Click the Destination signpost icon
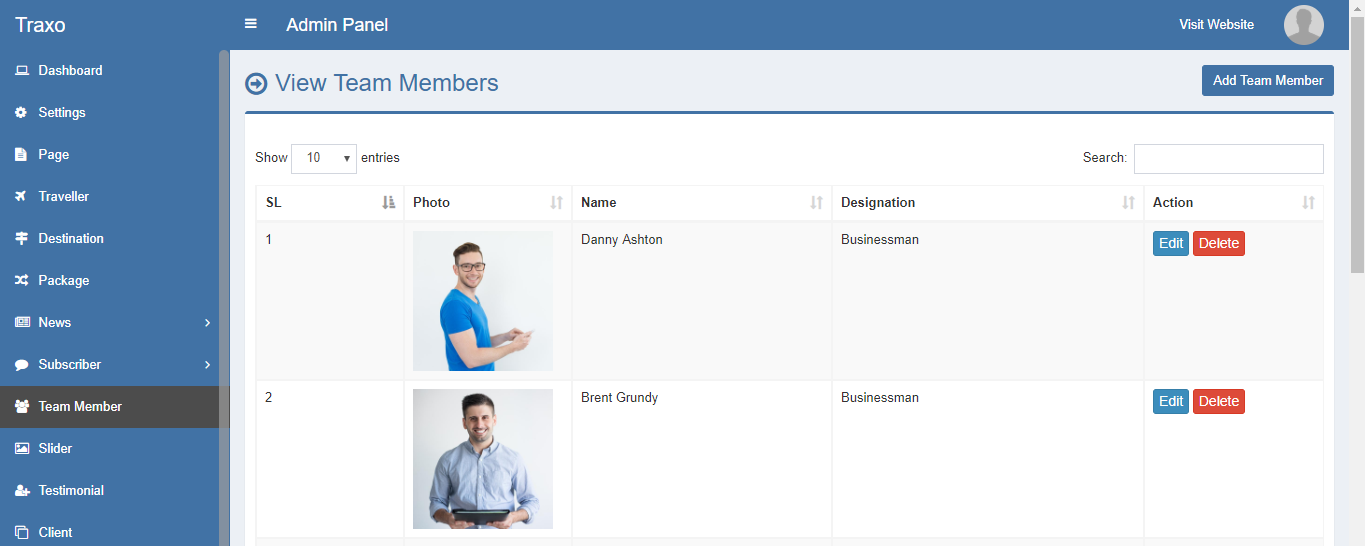This screenshot has width=1365, height=546. (21, 239)
